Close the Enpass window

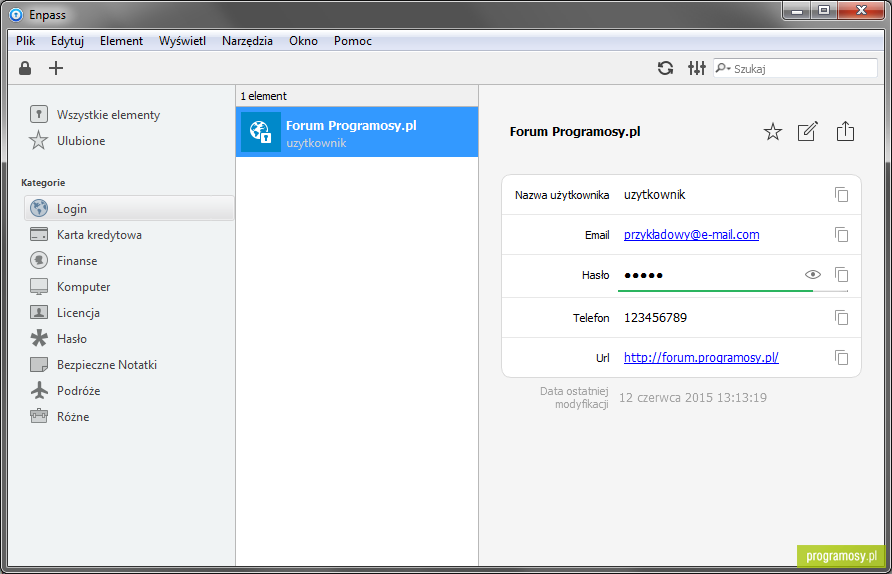pos(861,11)
